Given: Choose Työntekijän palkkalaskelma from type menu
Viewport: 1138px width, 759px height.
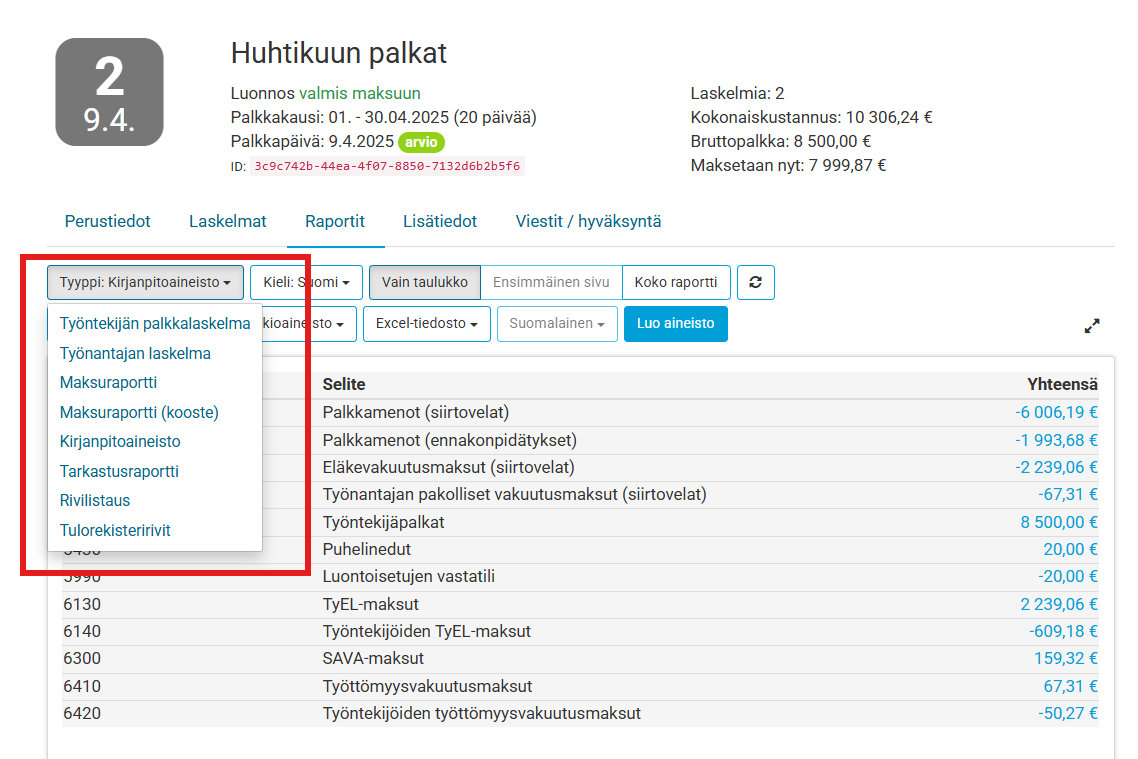Looking at the screenshot, I should (155, 323).
